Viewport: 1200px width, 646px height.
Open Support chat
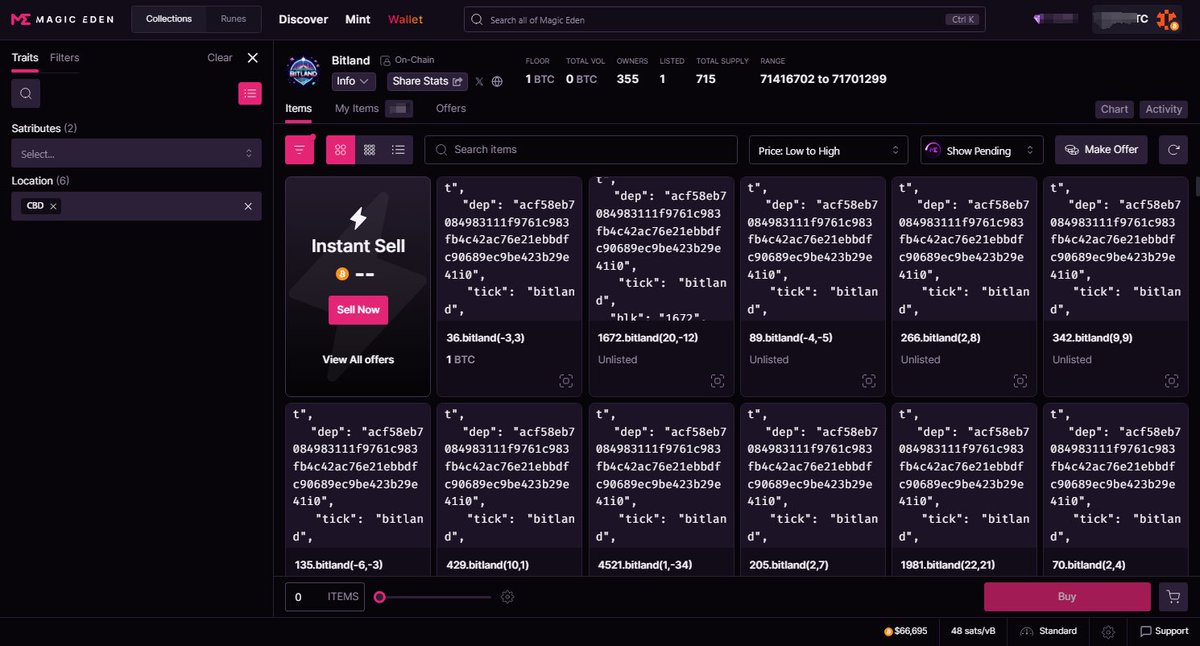point(1164,632)
